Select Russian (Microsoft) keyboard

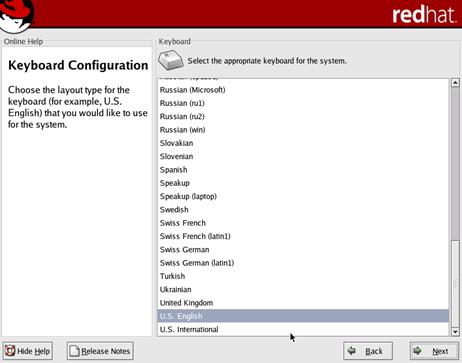303,90
